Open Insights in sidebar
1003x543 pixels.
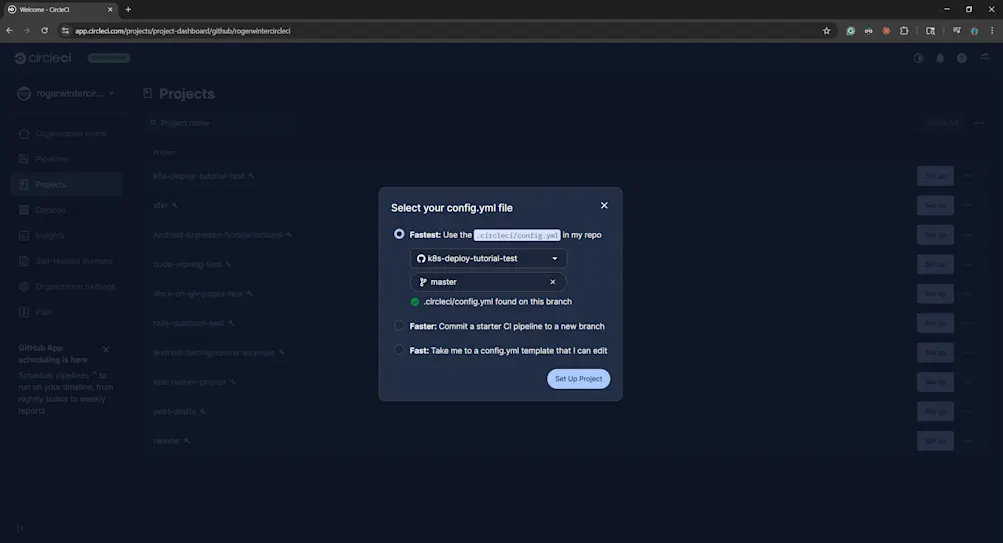pos(66,235)
